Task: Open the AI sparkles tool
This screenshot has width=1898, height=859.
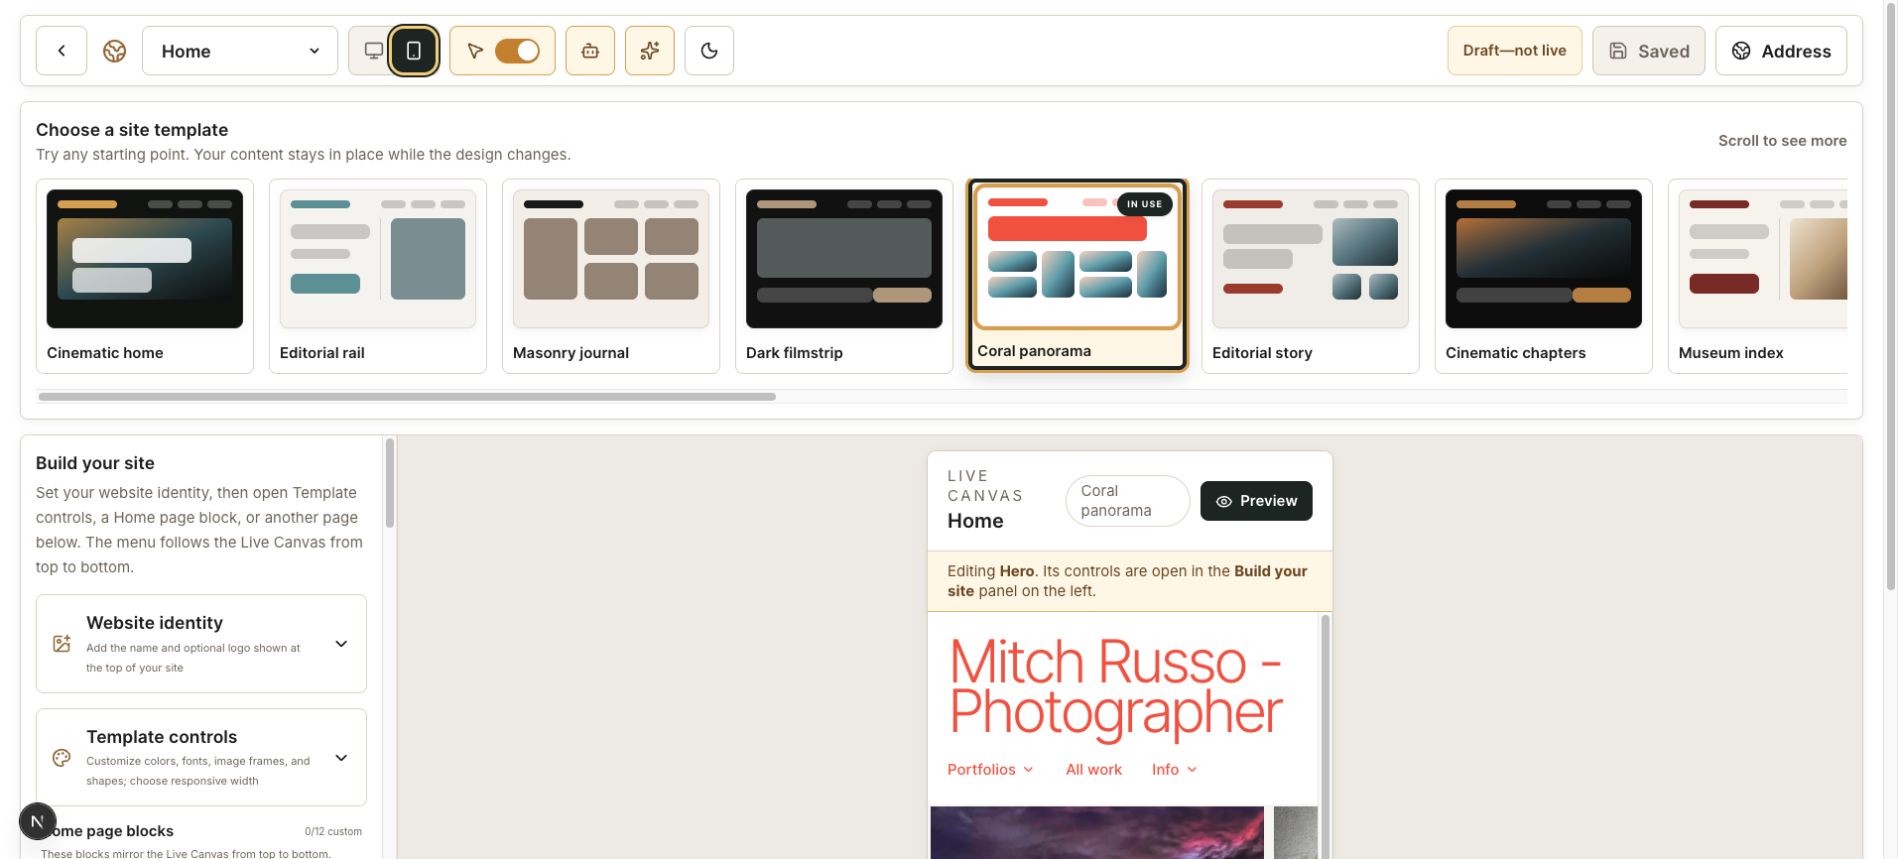Action: point(650,51)
